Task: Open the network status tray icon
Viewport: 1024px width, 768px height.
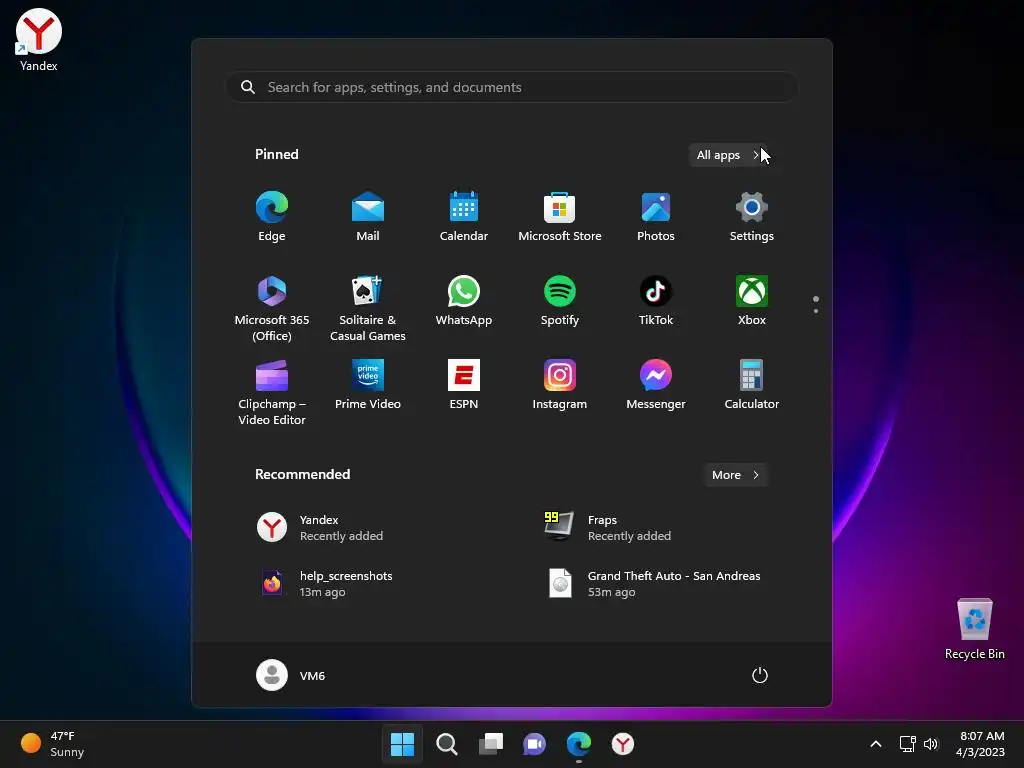Action: [907, 744]
